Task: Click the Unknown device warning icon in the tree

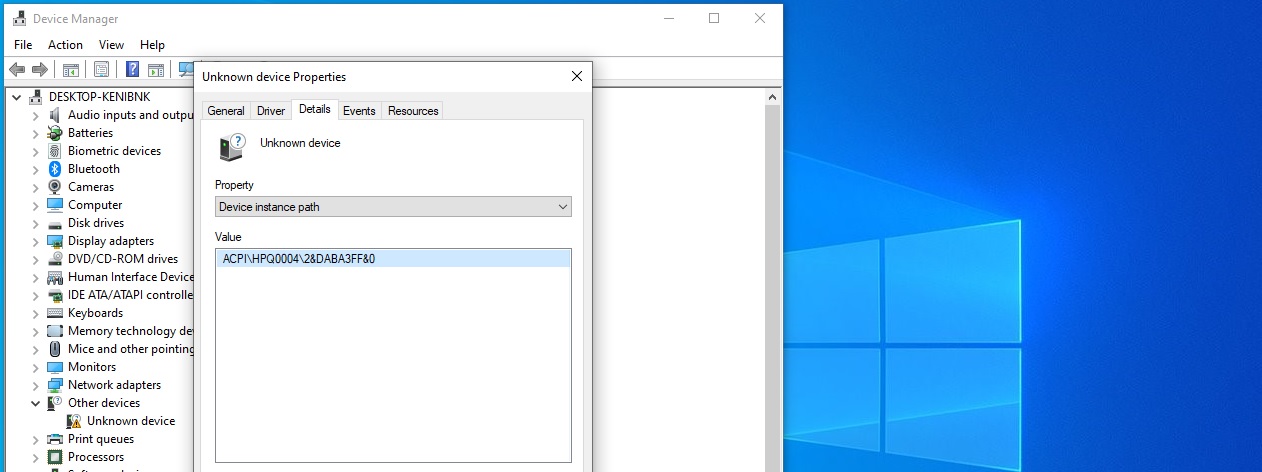Action: click(x=74, y=421)
